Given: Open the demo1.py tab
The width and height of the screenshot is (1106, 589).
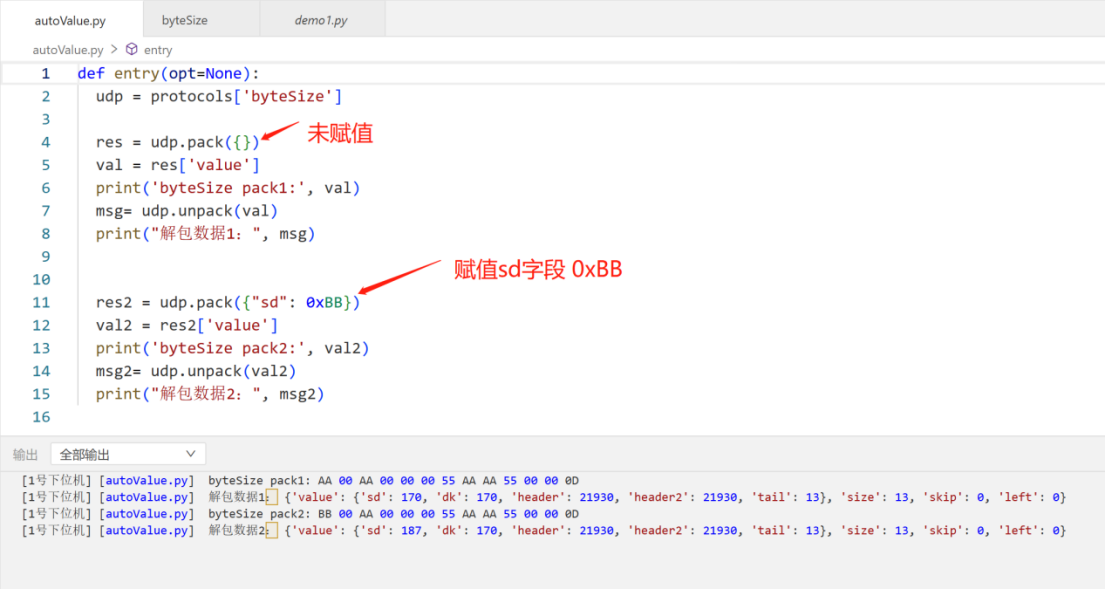Looking at the screenshot, I should click(x=321, y=20).
